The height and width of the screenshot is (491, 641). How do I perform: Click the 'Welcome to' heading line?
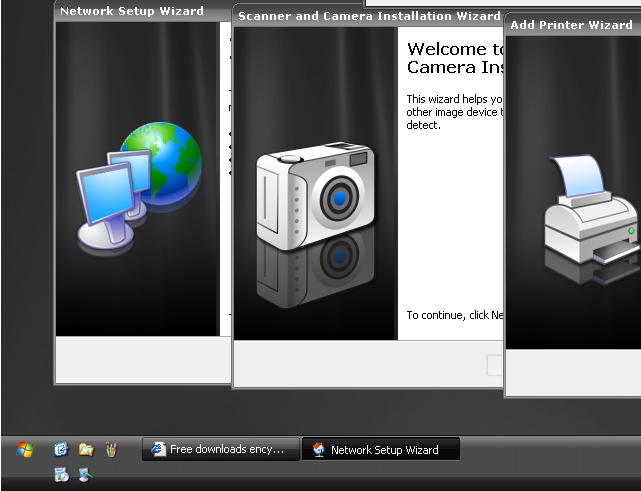[455, 49]
